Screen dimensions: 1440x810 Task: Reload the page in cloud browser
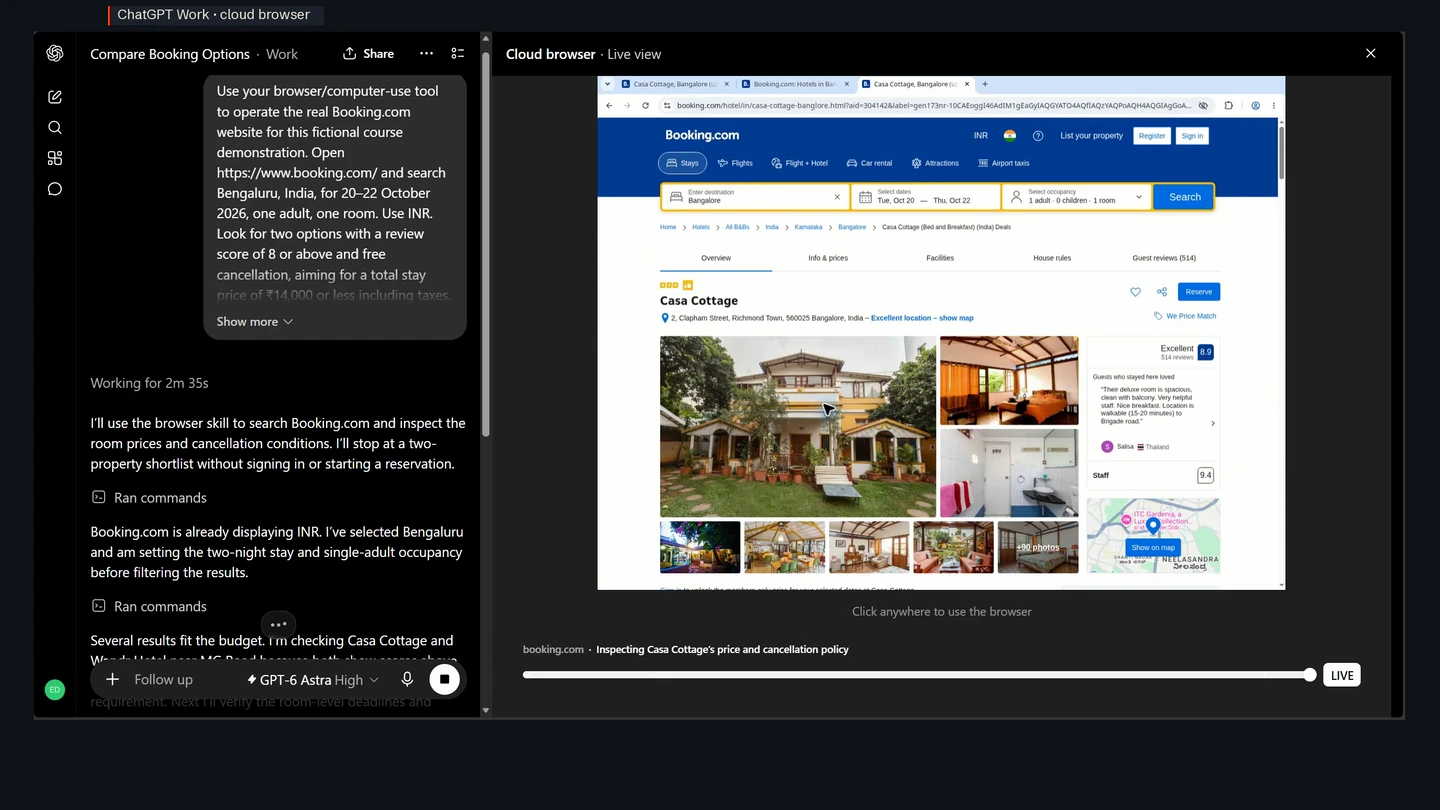(x=645, y=105)
